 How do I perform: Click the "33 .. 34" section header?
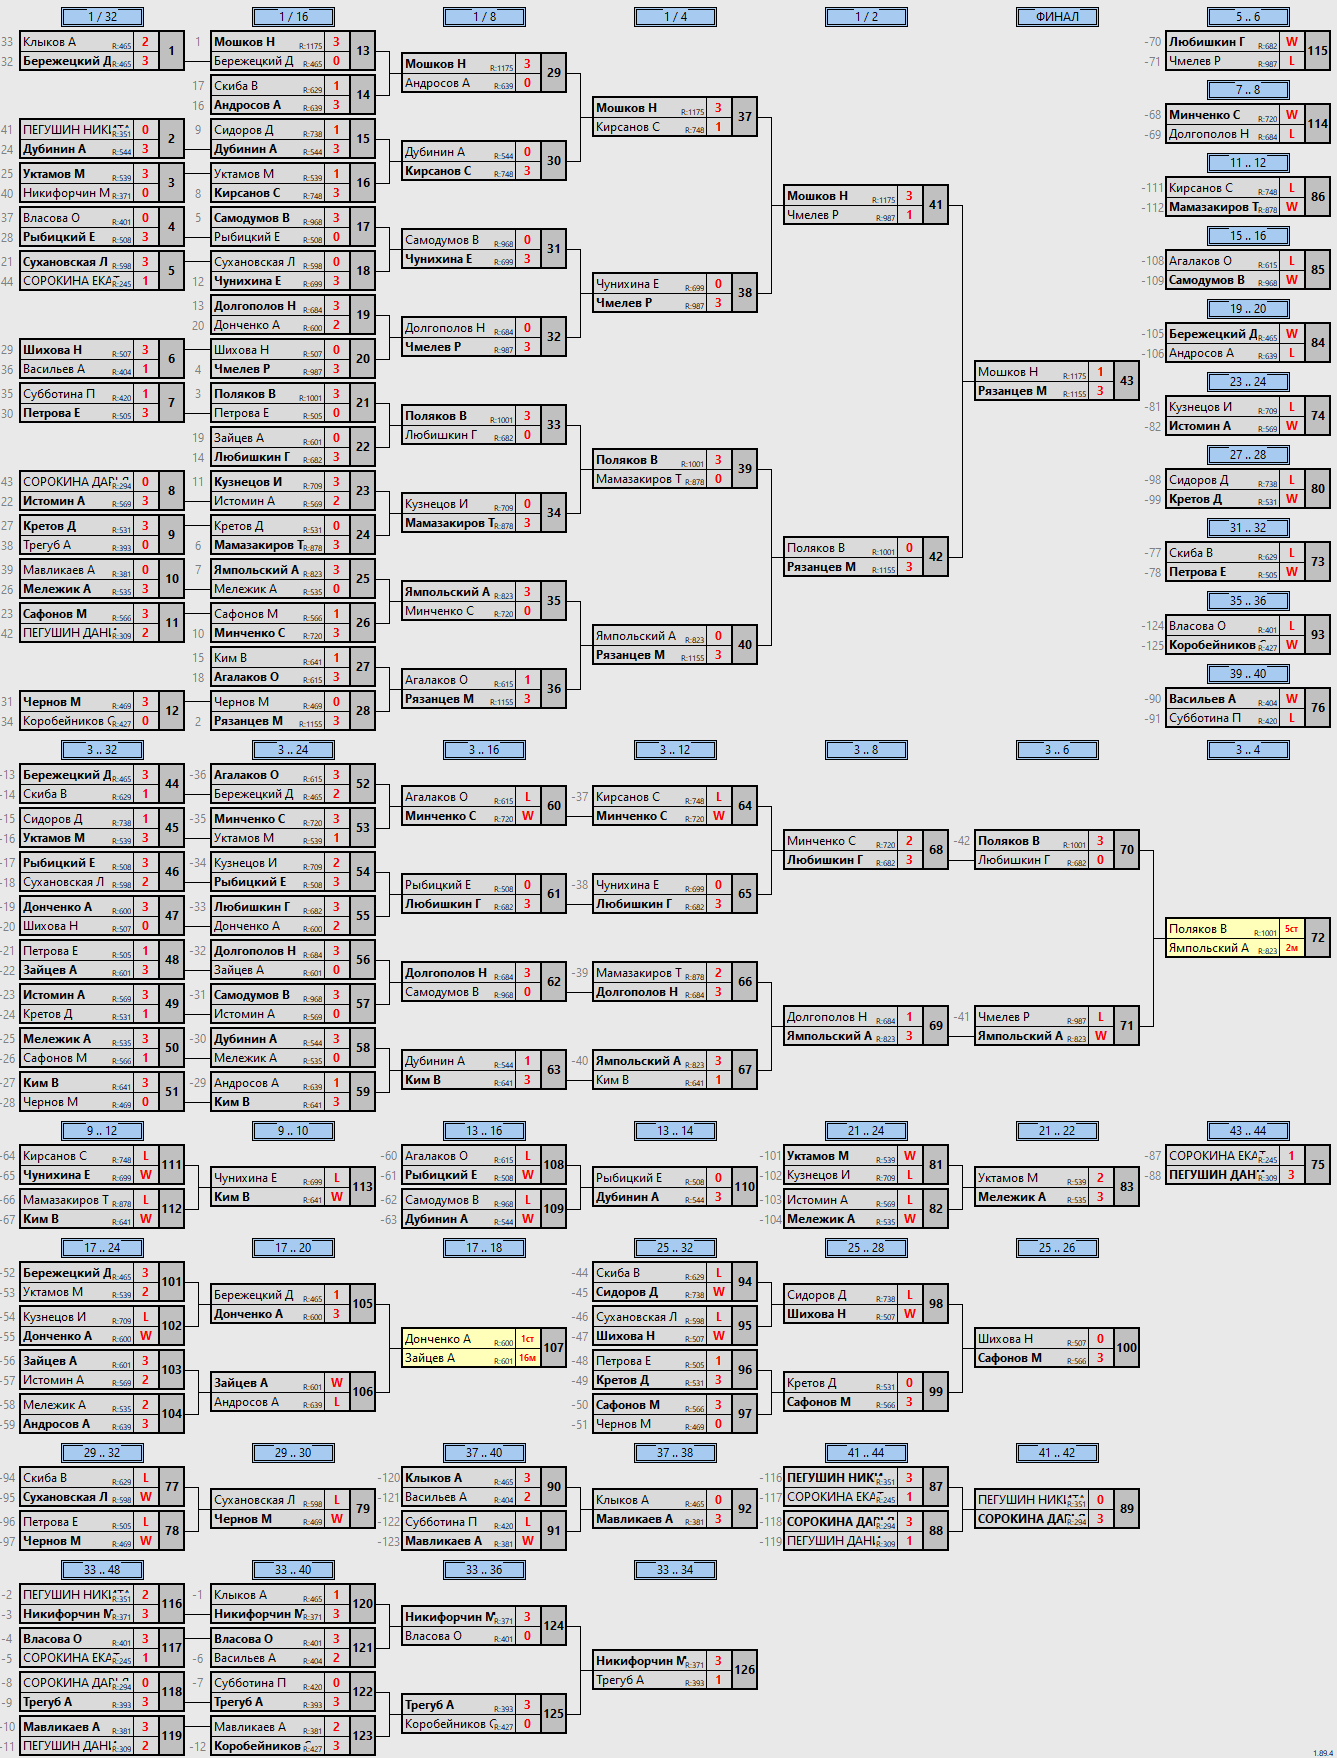point(675,1570)
